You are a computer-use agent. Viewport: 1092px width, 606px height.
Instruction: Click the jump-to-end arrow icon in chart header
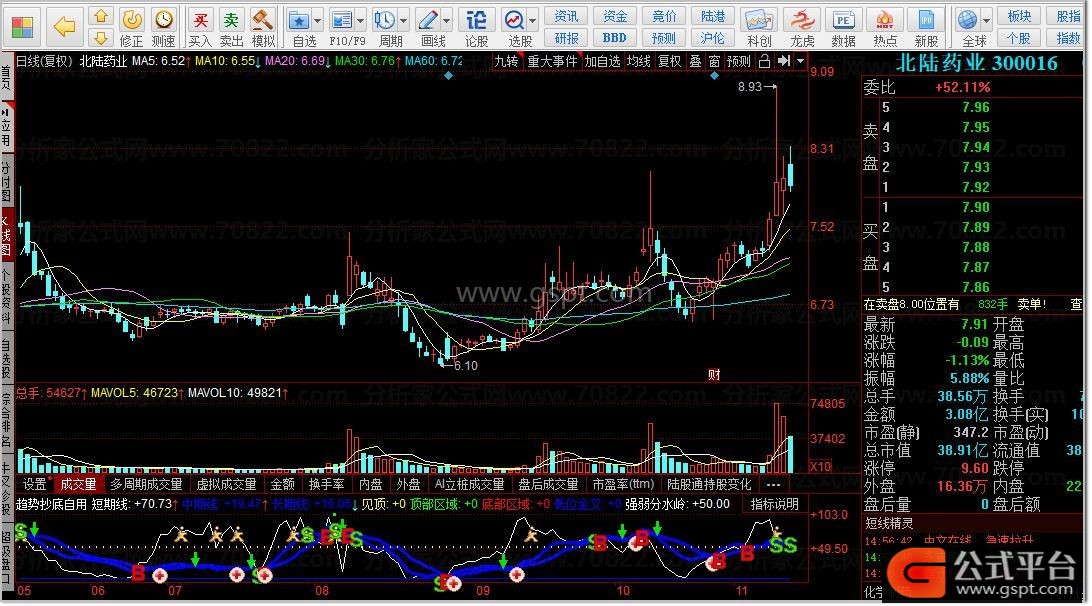tap(784, 61)
